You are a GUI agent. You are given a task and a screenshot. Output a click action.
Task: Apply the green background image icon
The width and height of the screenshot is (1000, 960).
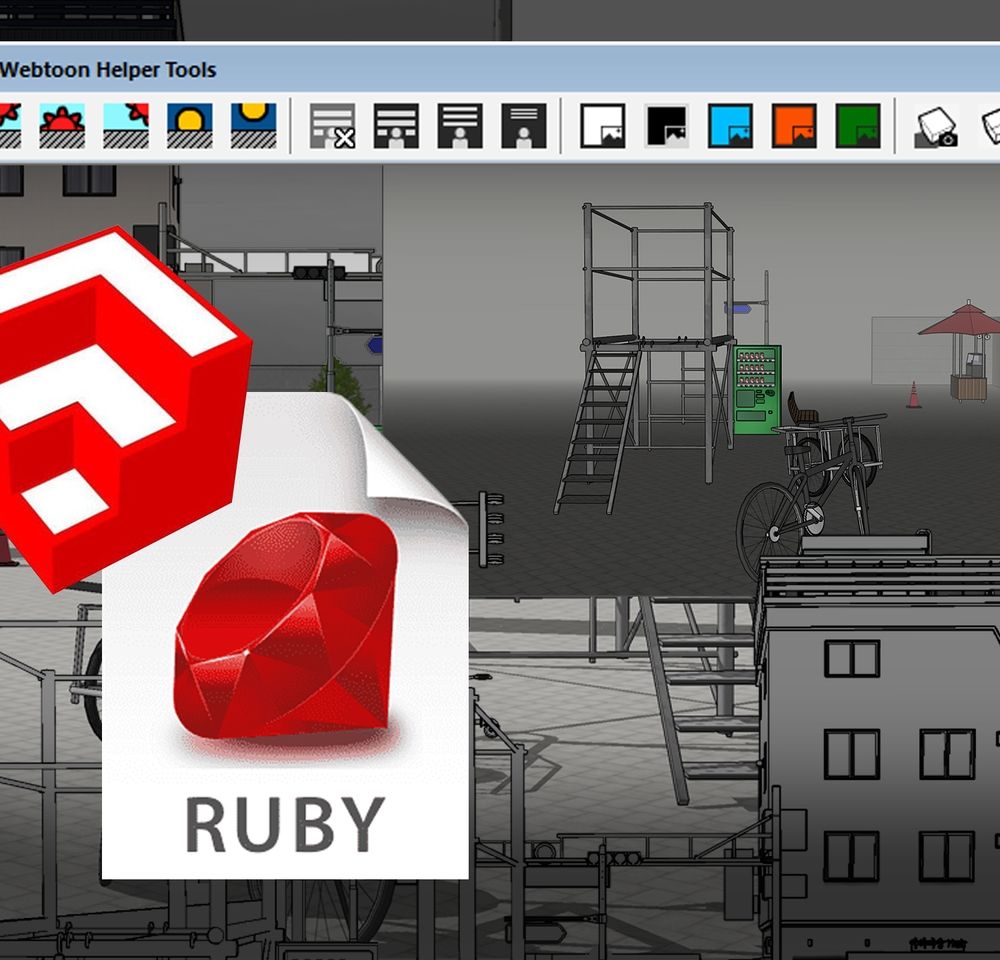[858, 126]
